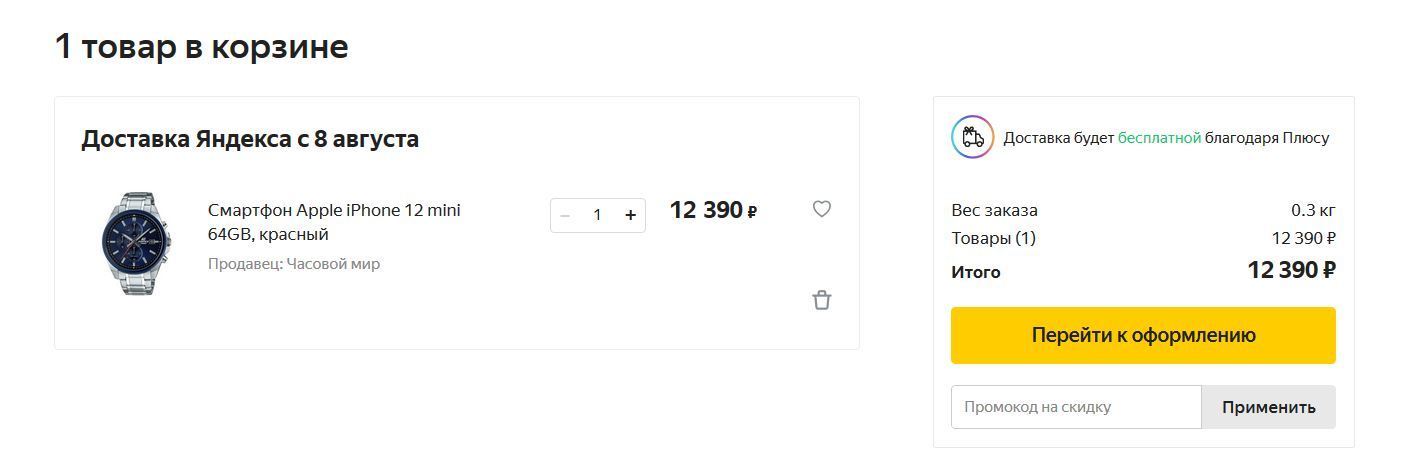Viewport: 1407px width, 467px height.
Task: Click the quantity field showing 1
Action: (x=597, y=215)
